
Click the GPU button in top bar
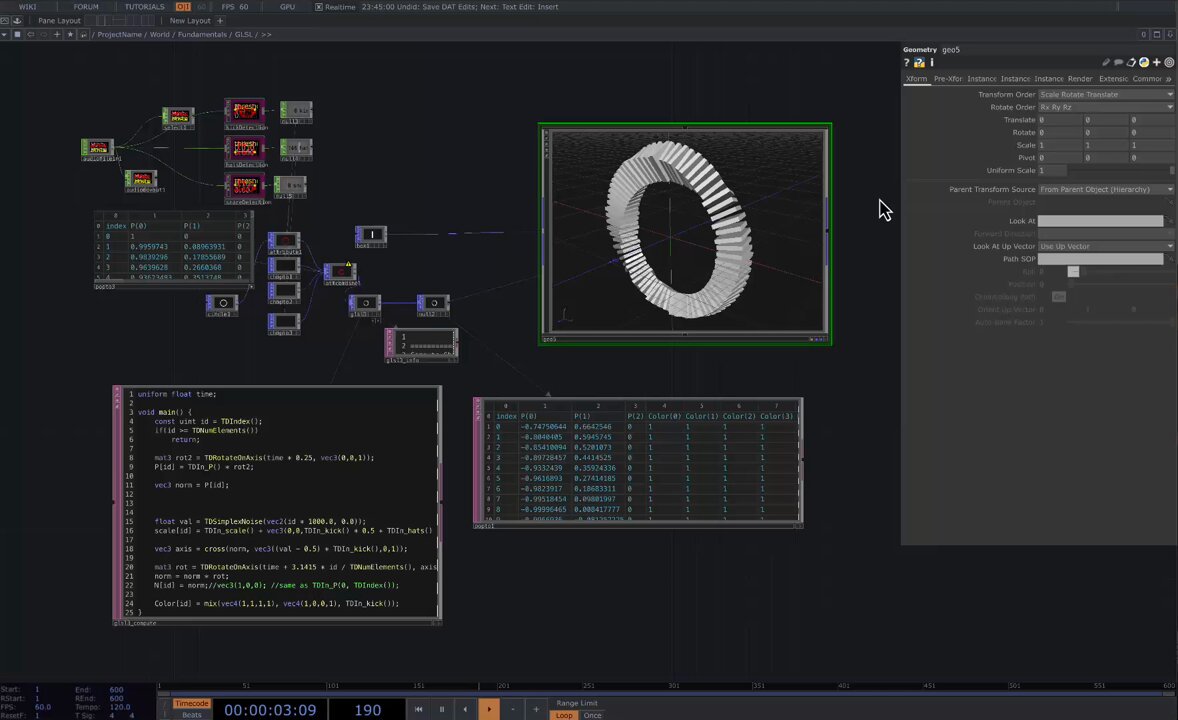point(287,7)
